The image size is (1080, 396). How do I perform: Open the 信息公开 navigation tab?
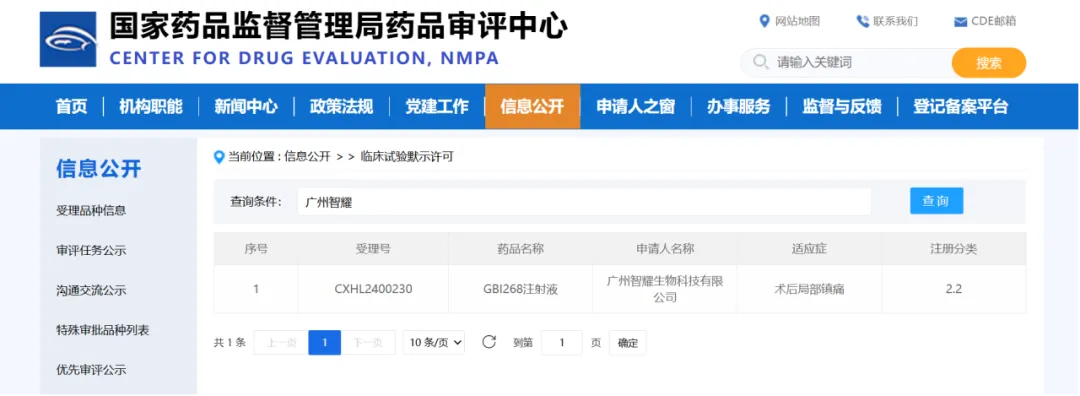point(532,107)
